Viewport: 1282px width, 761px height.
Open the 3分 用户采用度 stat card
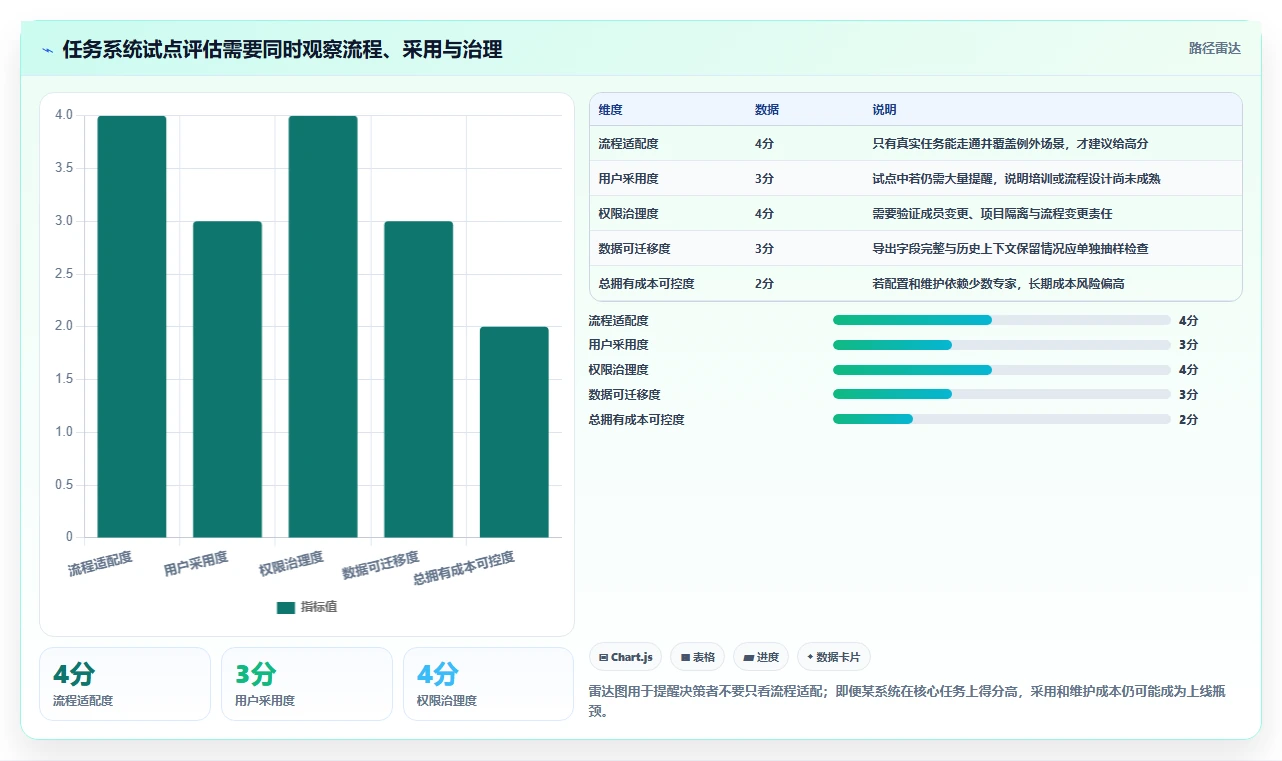[x=307, y=684]
